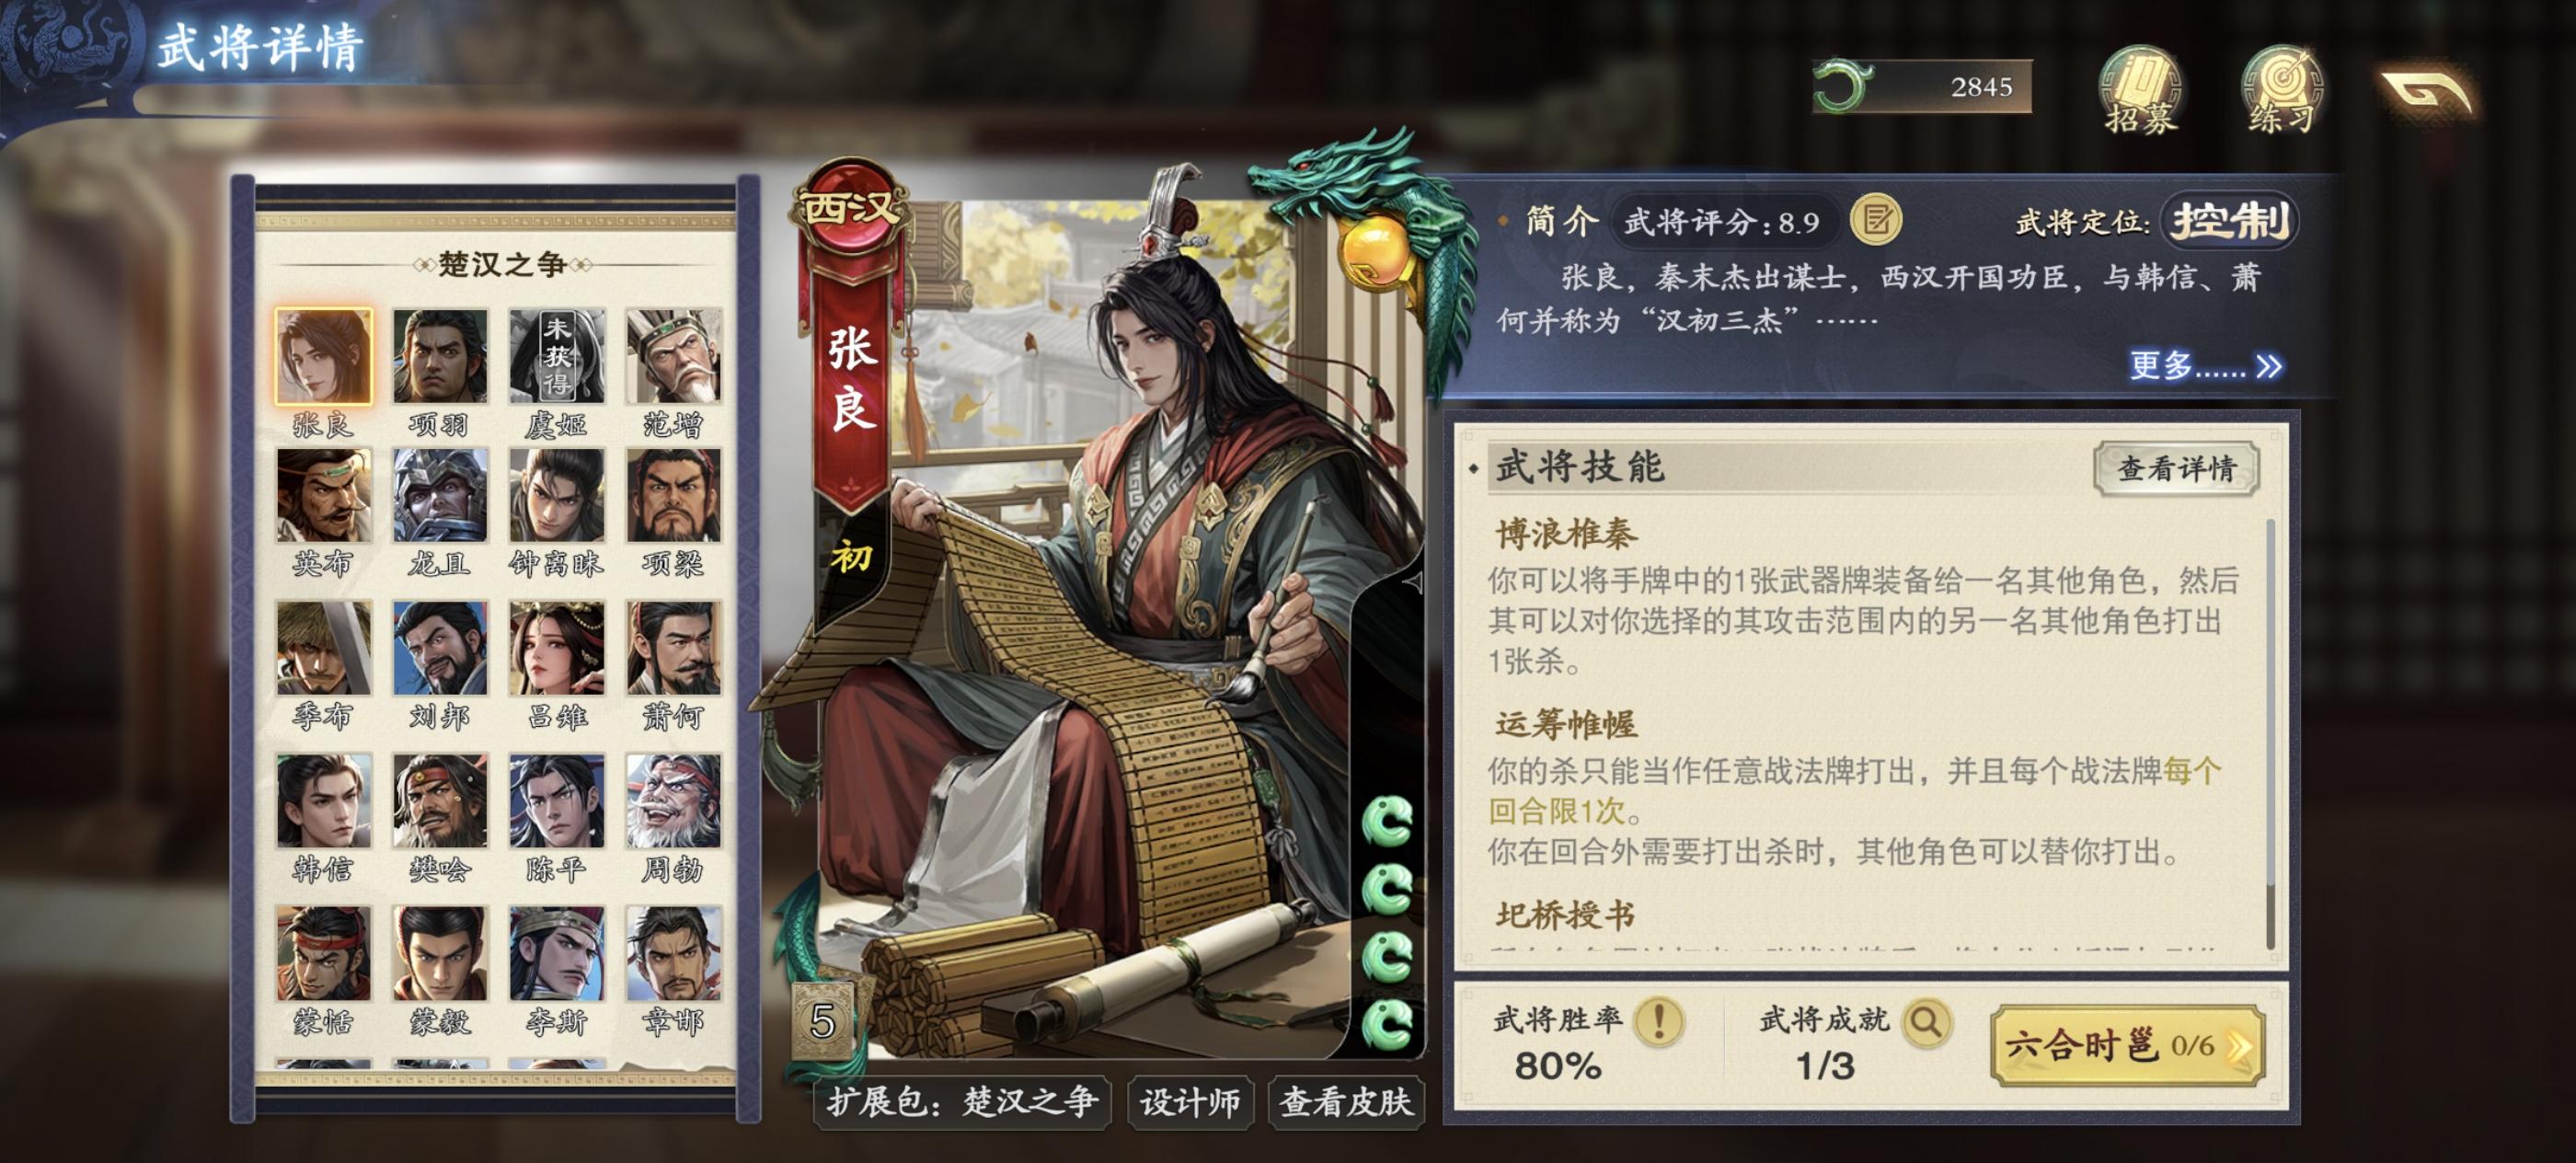Viewport: 2576px width, 1163px height.
Task: Click the edit rating note icon
Action: pos(1876,220)
